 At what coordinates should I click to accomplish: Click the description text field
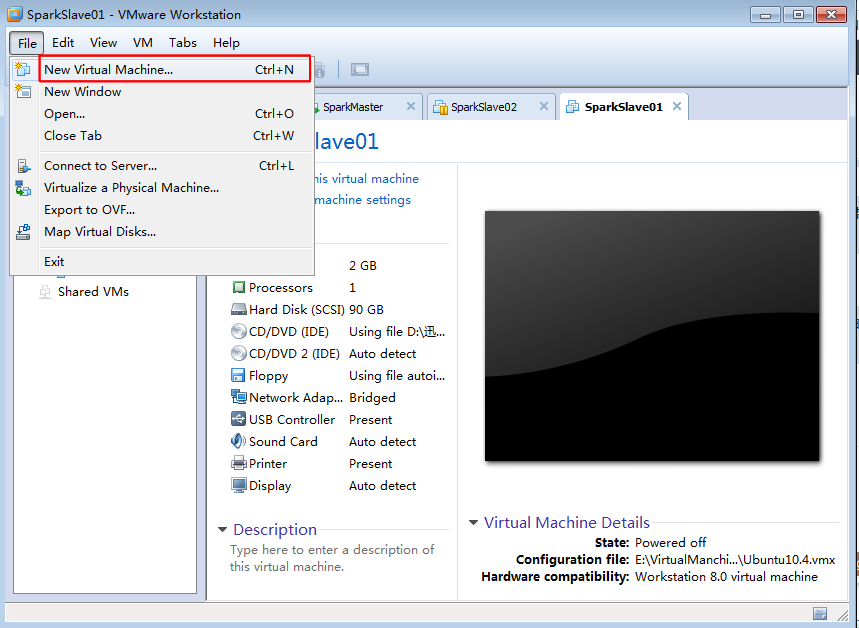point(332,558)
